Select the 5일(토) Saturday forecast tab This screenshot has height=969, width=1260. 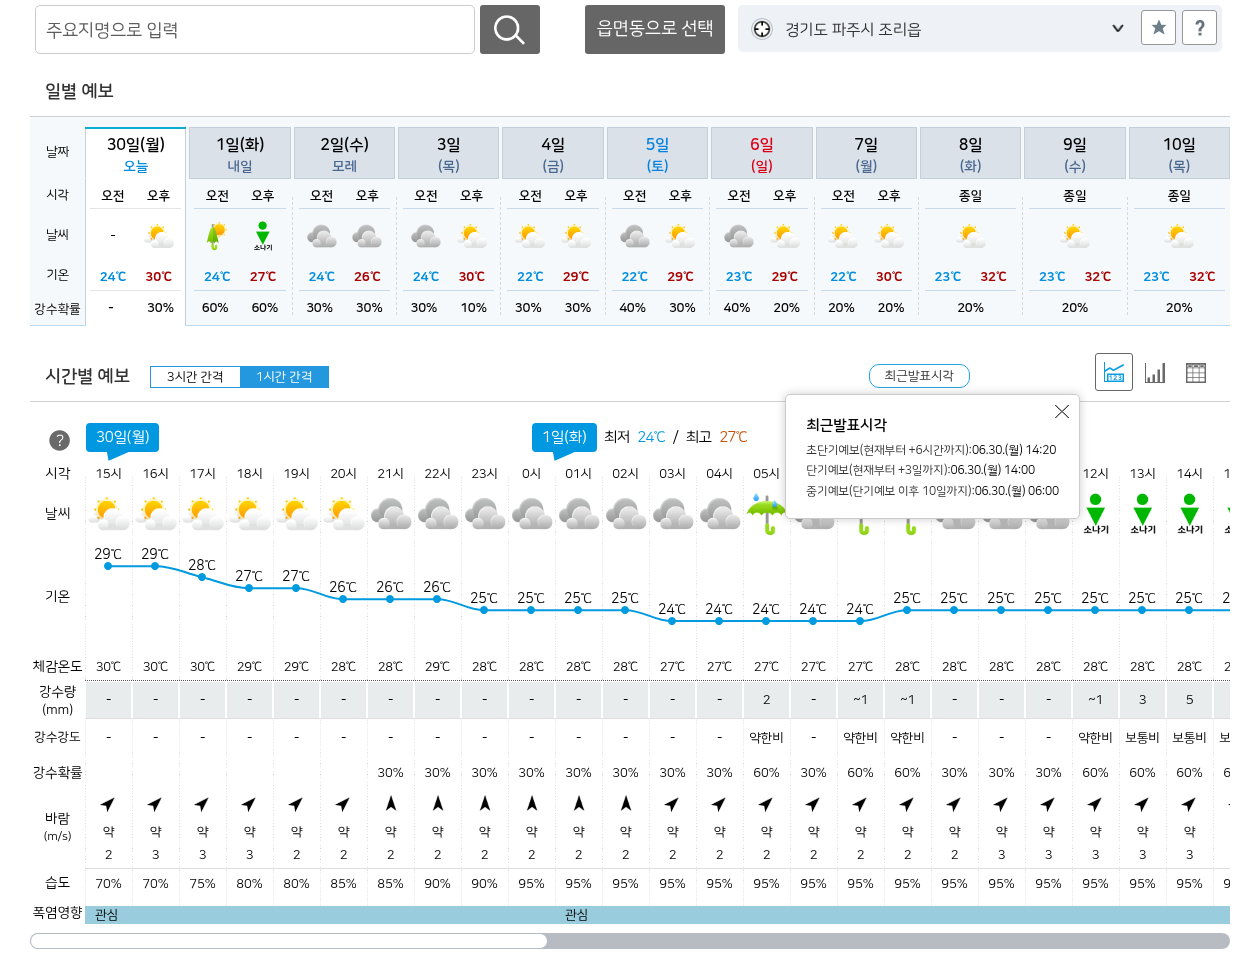pyautogui.click(x=657, y=153)
